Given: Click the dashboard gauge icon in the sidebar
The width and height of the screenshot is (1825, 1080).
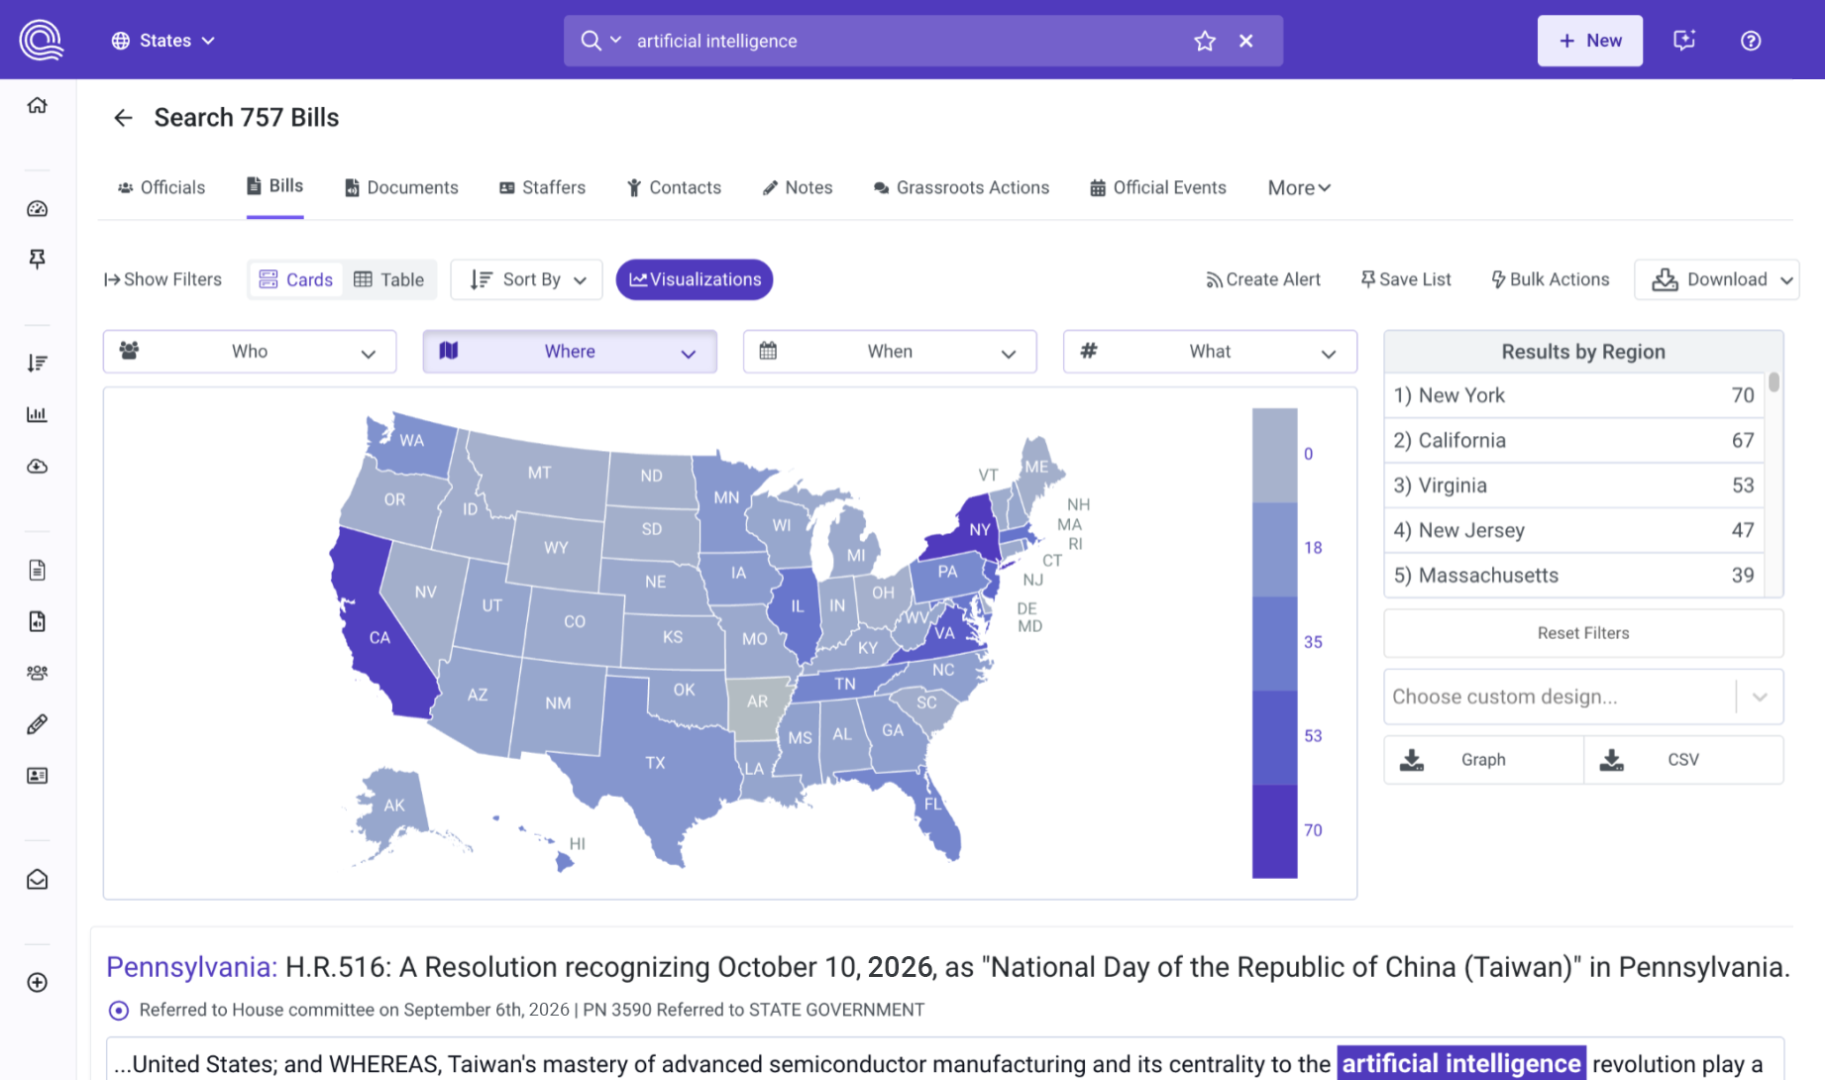Looking at the screenshot, I should click(x=37, y=209).
